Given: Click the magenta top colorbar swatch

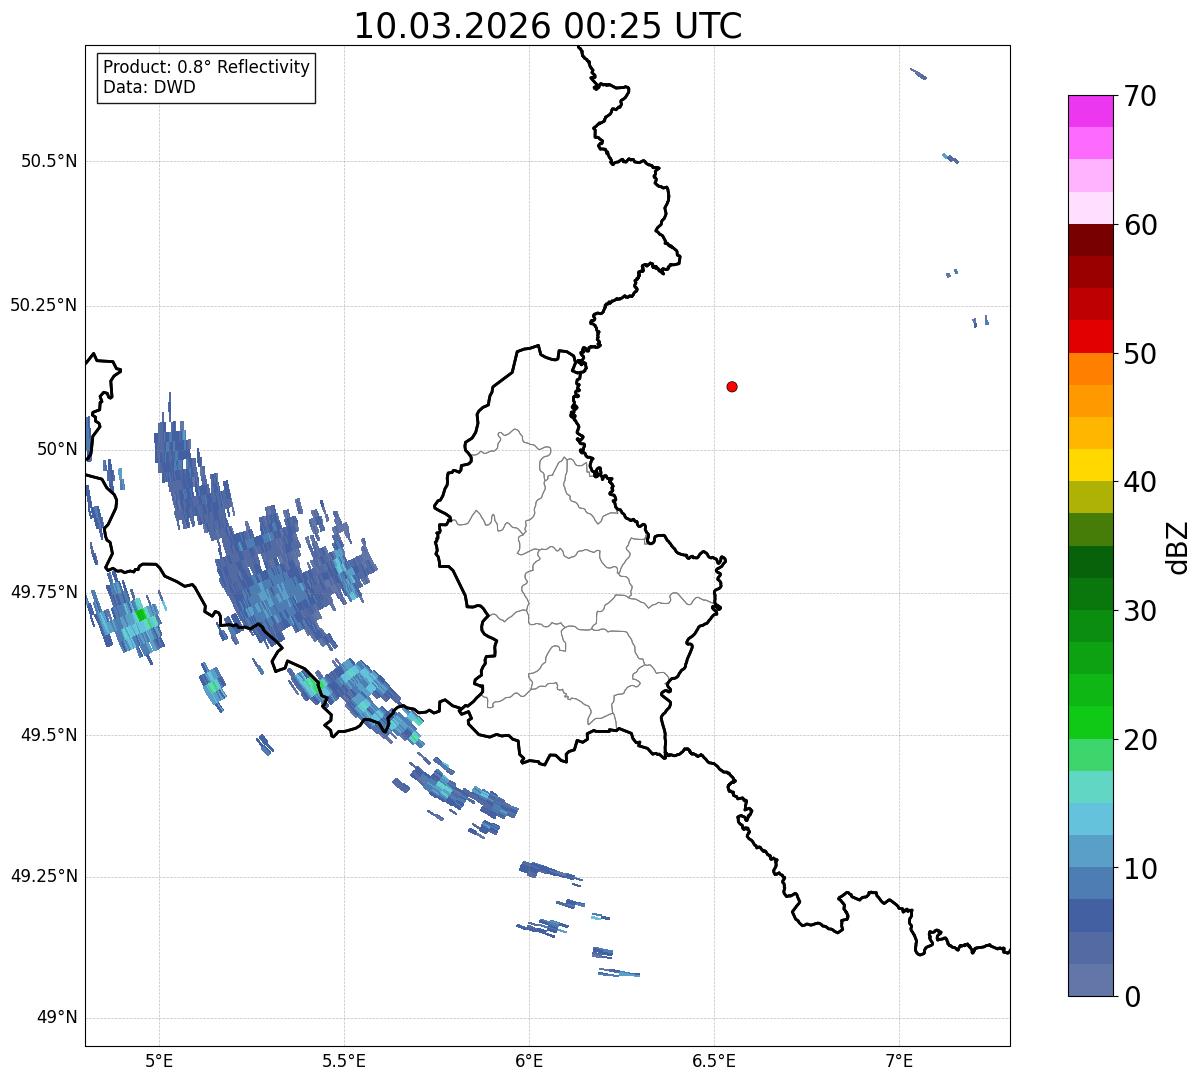Looking at the screenshot, I should 1090,111.
